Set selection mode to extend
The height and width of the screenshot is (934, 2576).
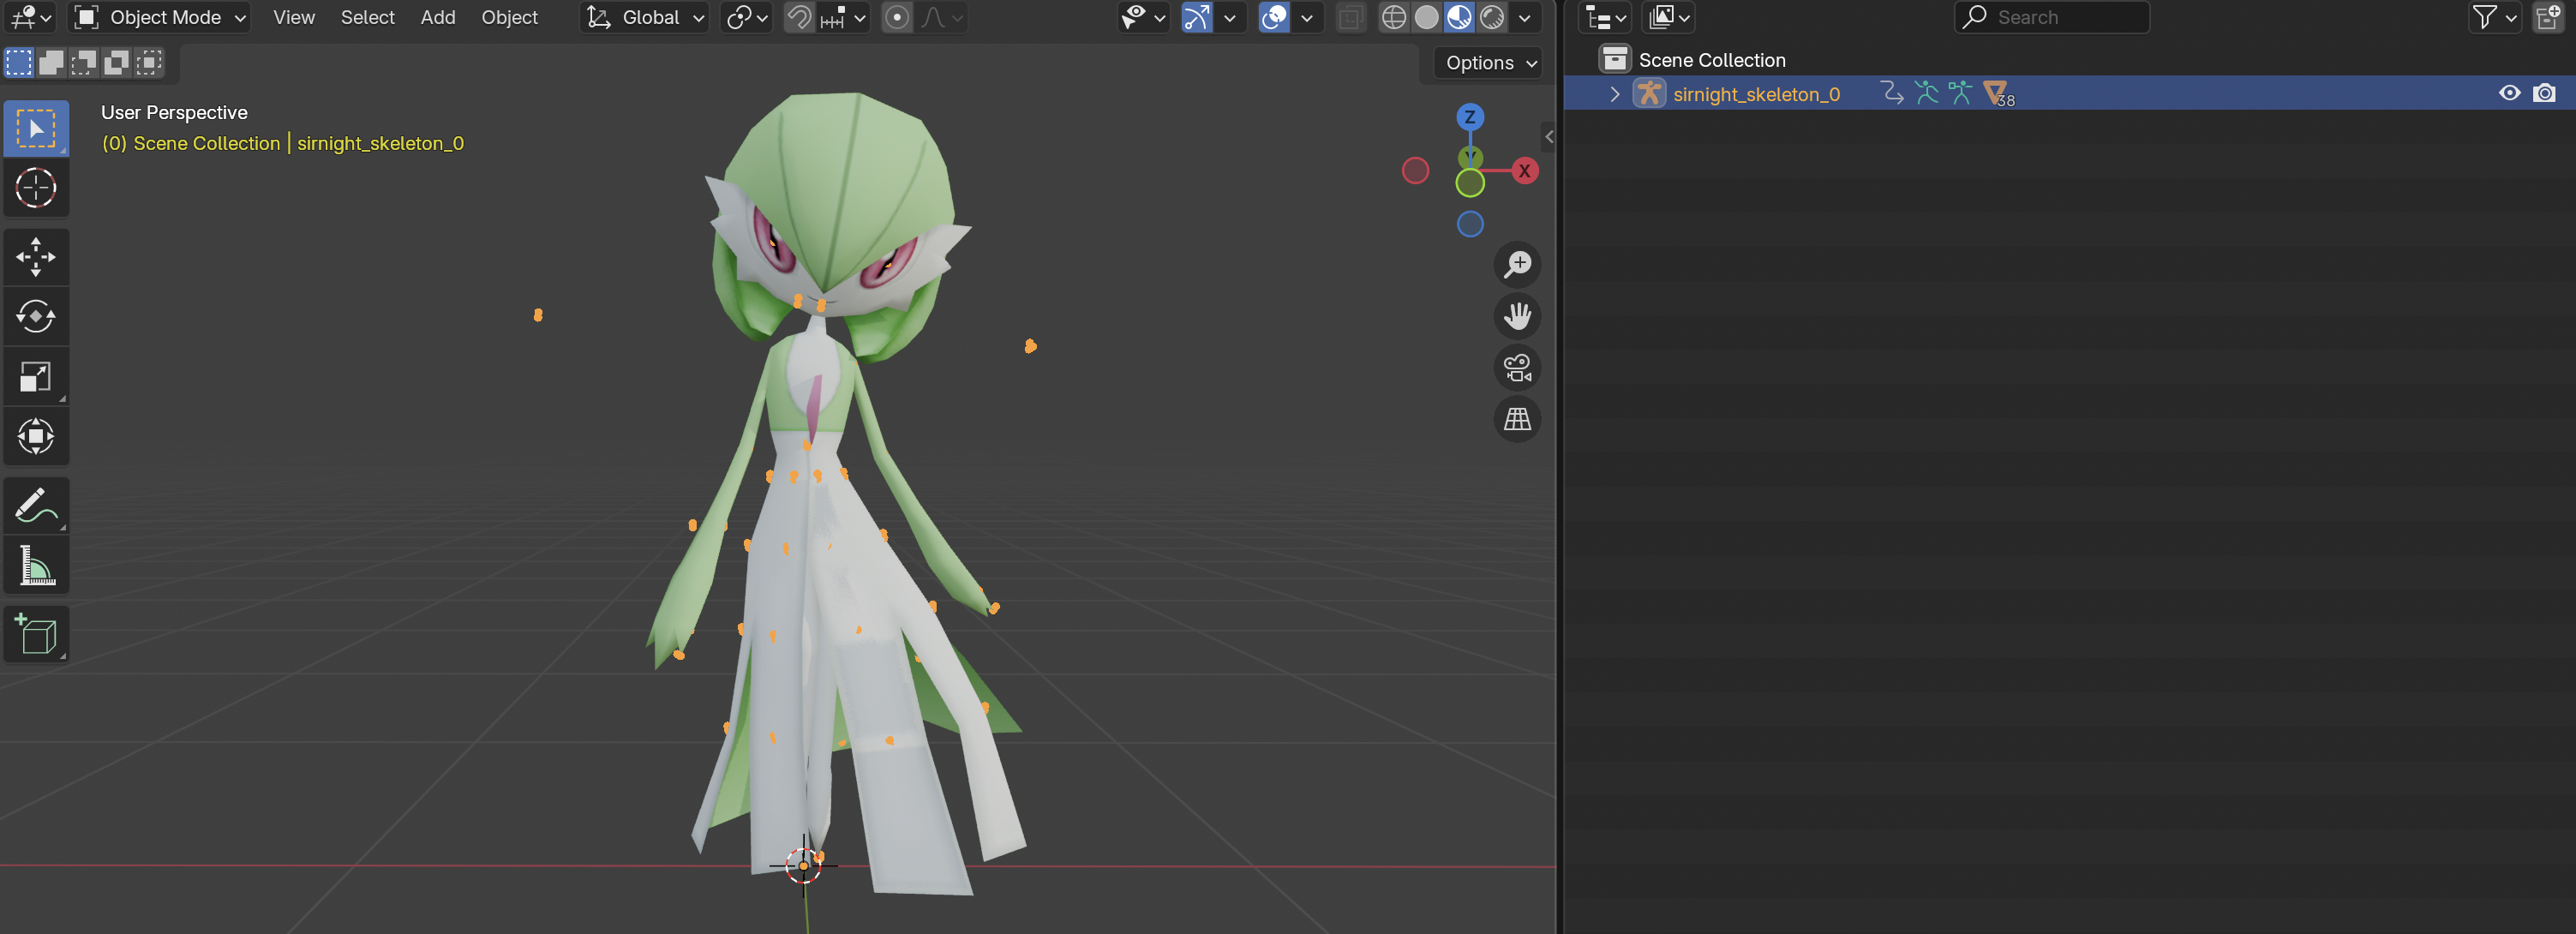tap(51, 63)
